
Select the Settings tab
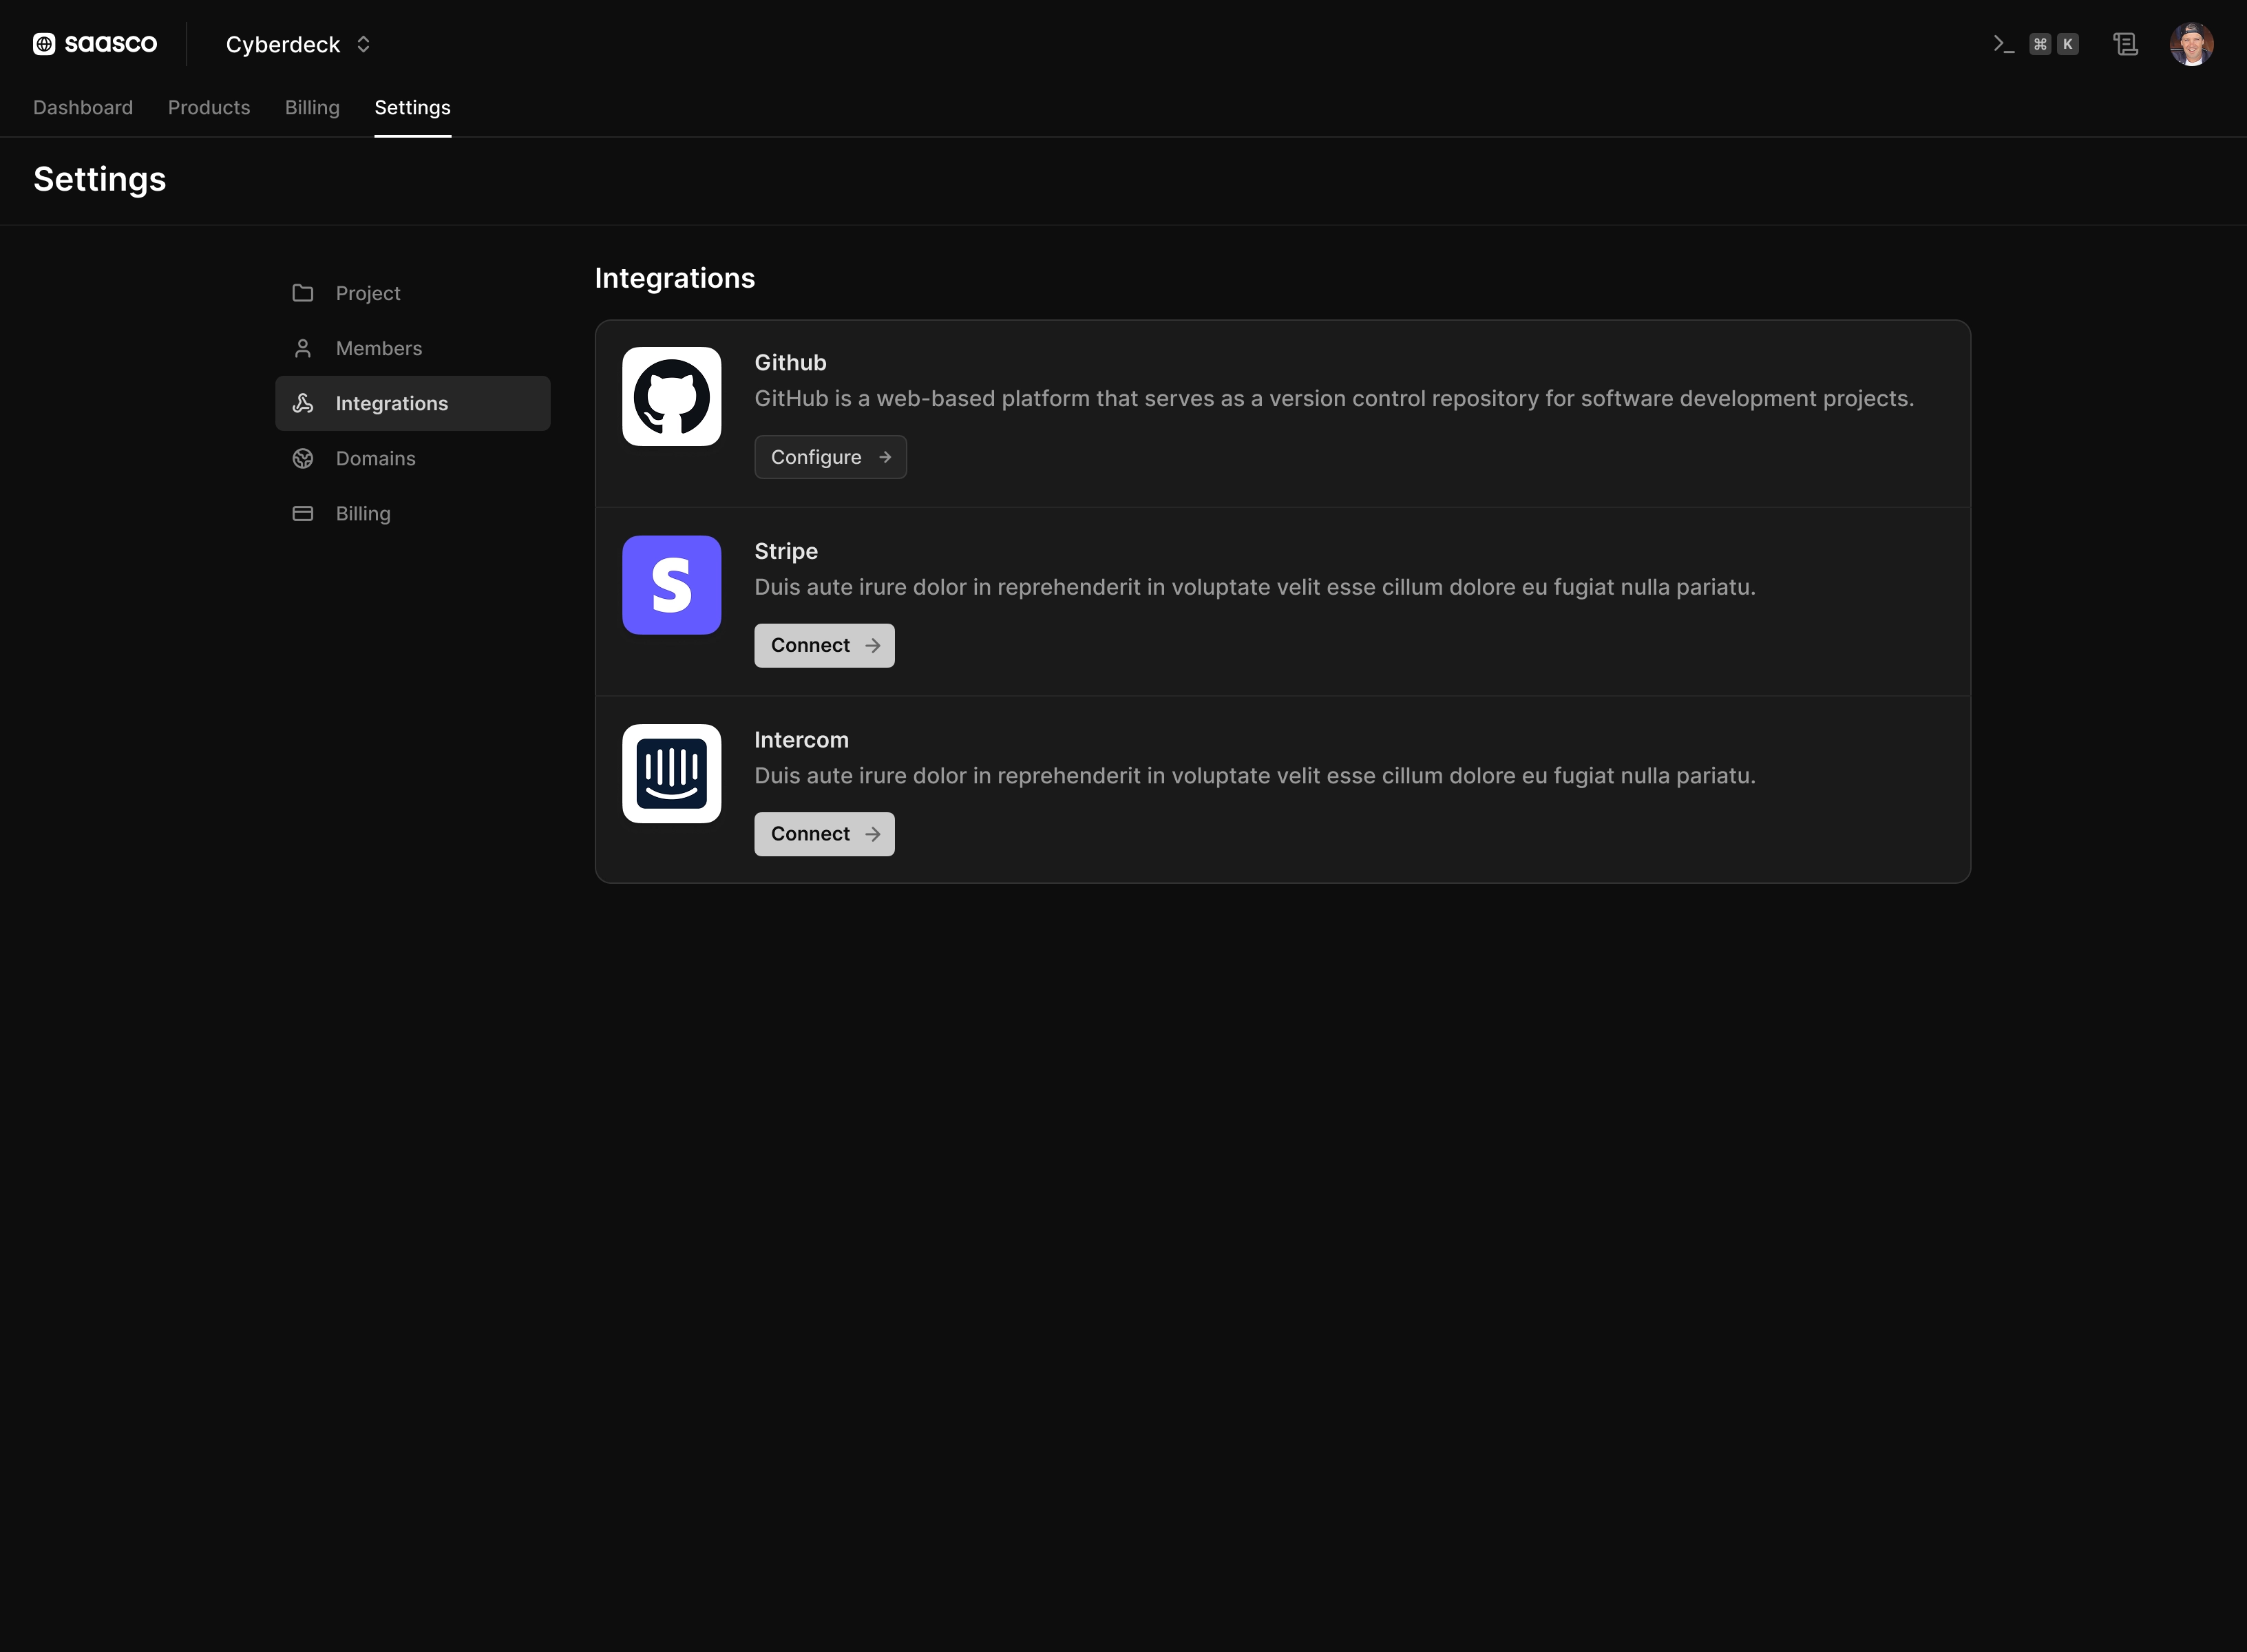[x=412, y=107]
